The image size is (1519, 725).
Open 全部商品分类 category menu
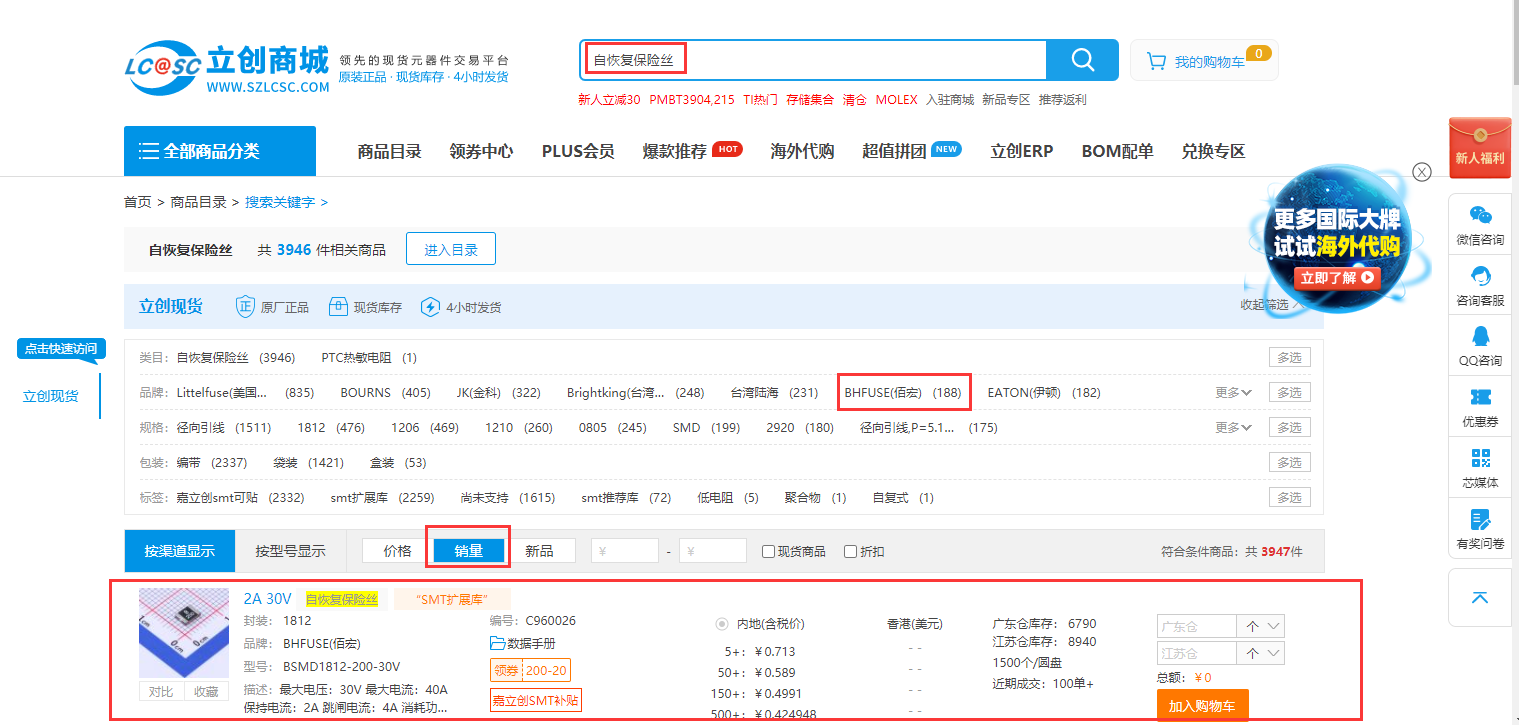click(220, 151)
